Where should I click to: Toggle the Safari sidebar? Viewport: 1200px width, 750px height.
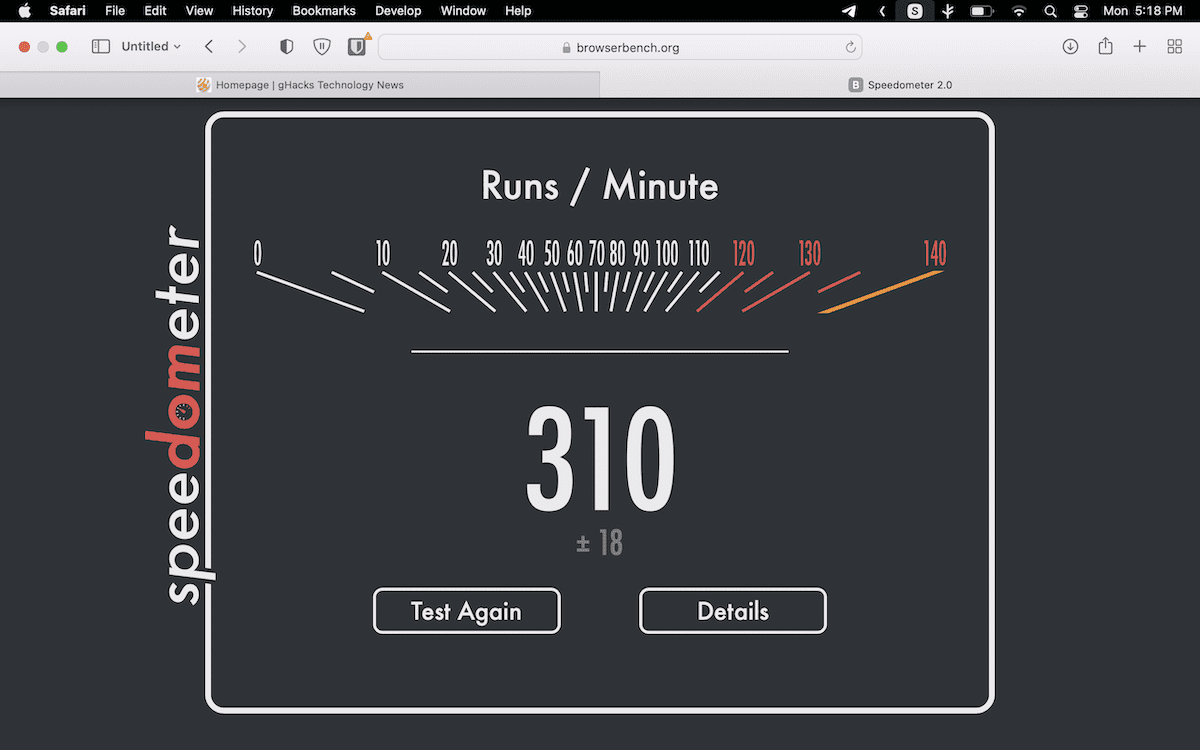[101, 47]
